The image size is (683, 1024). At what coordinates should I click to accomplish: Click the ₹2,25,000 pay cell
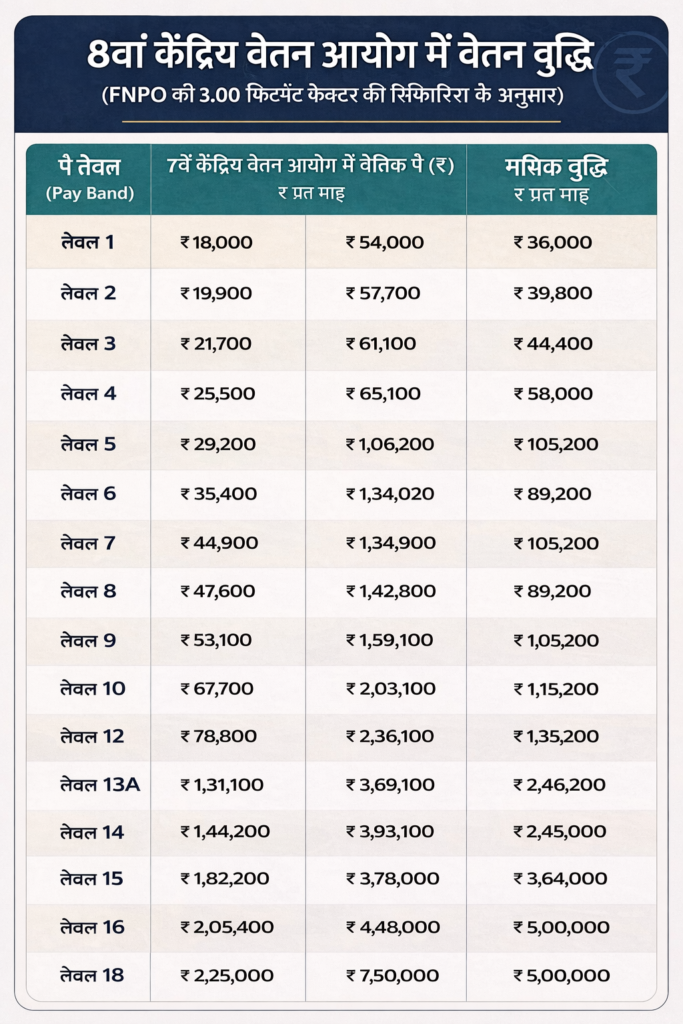click(x=227, y=975)
